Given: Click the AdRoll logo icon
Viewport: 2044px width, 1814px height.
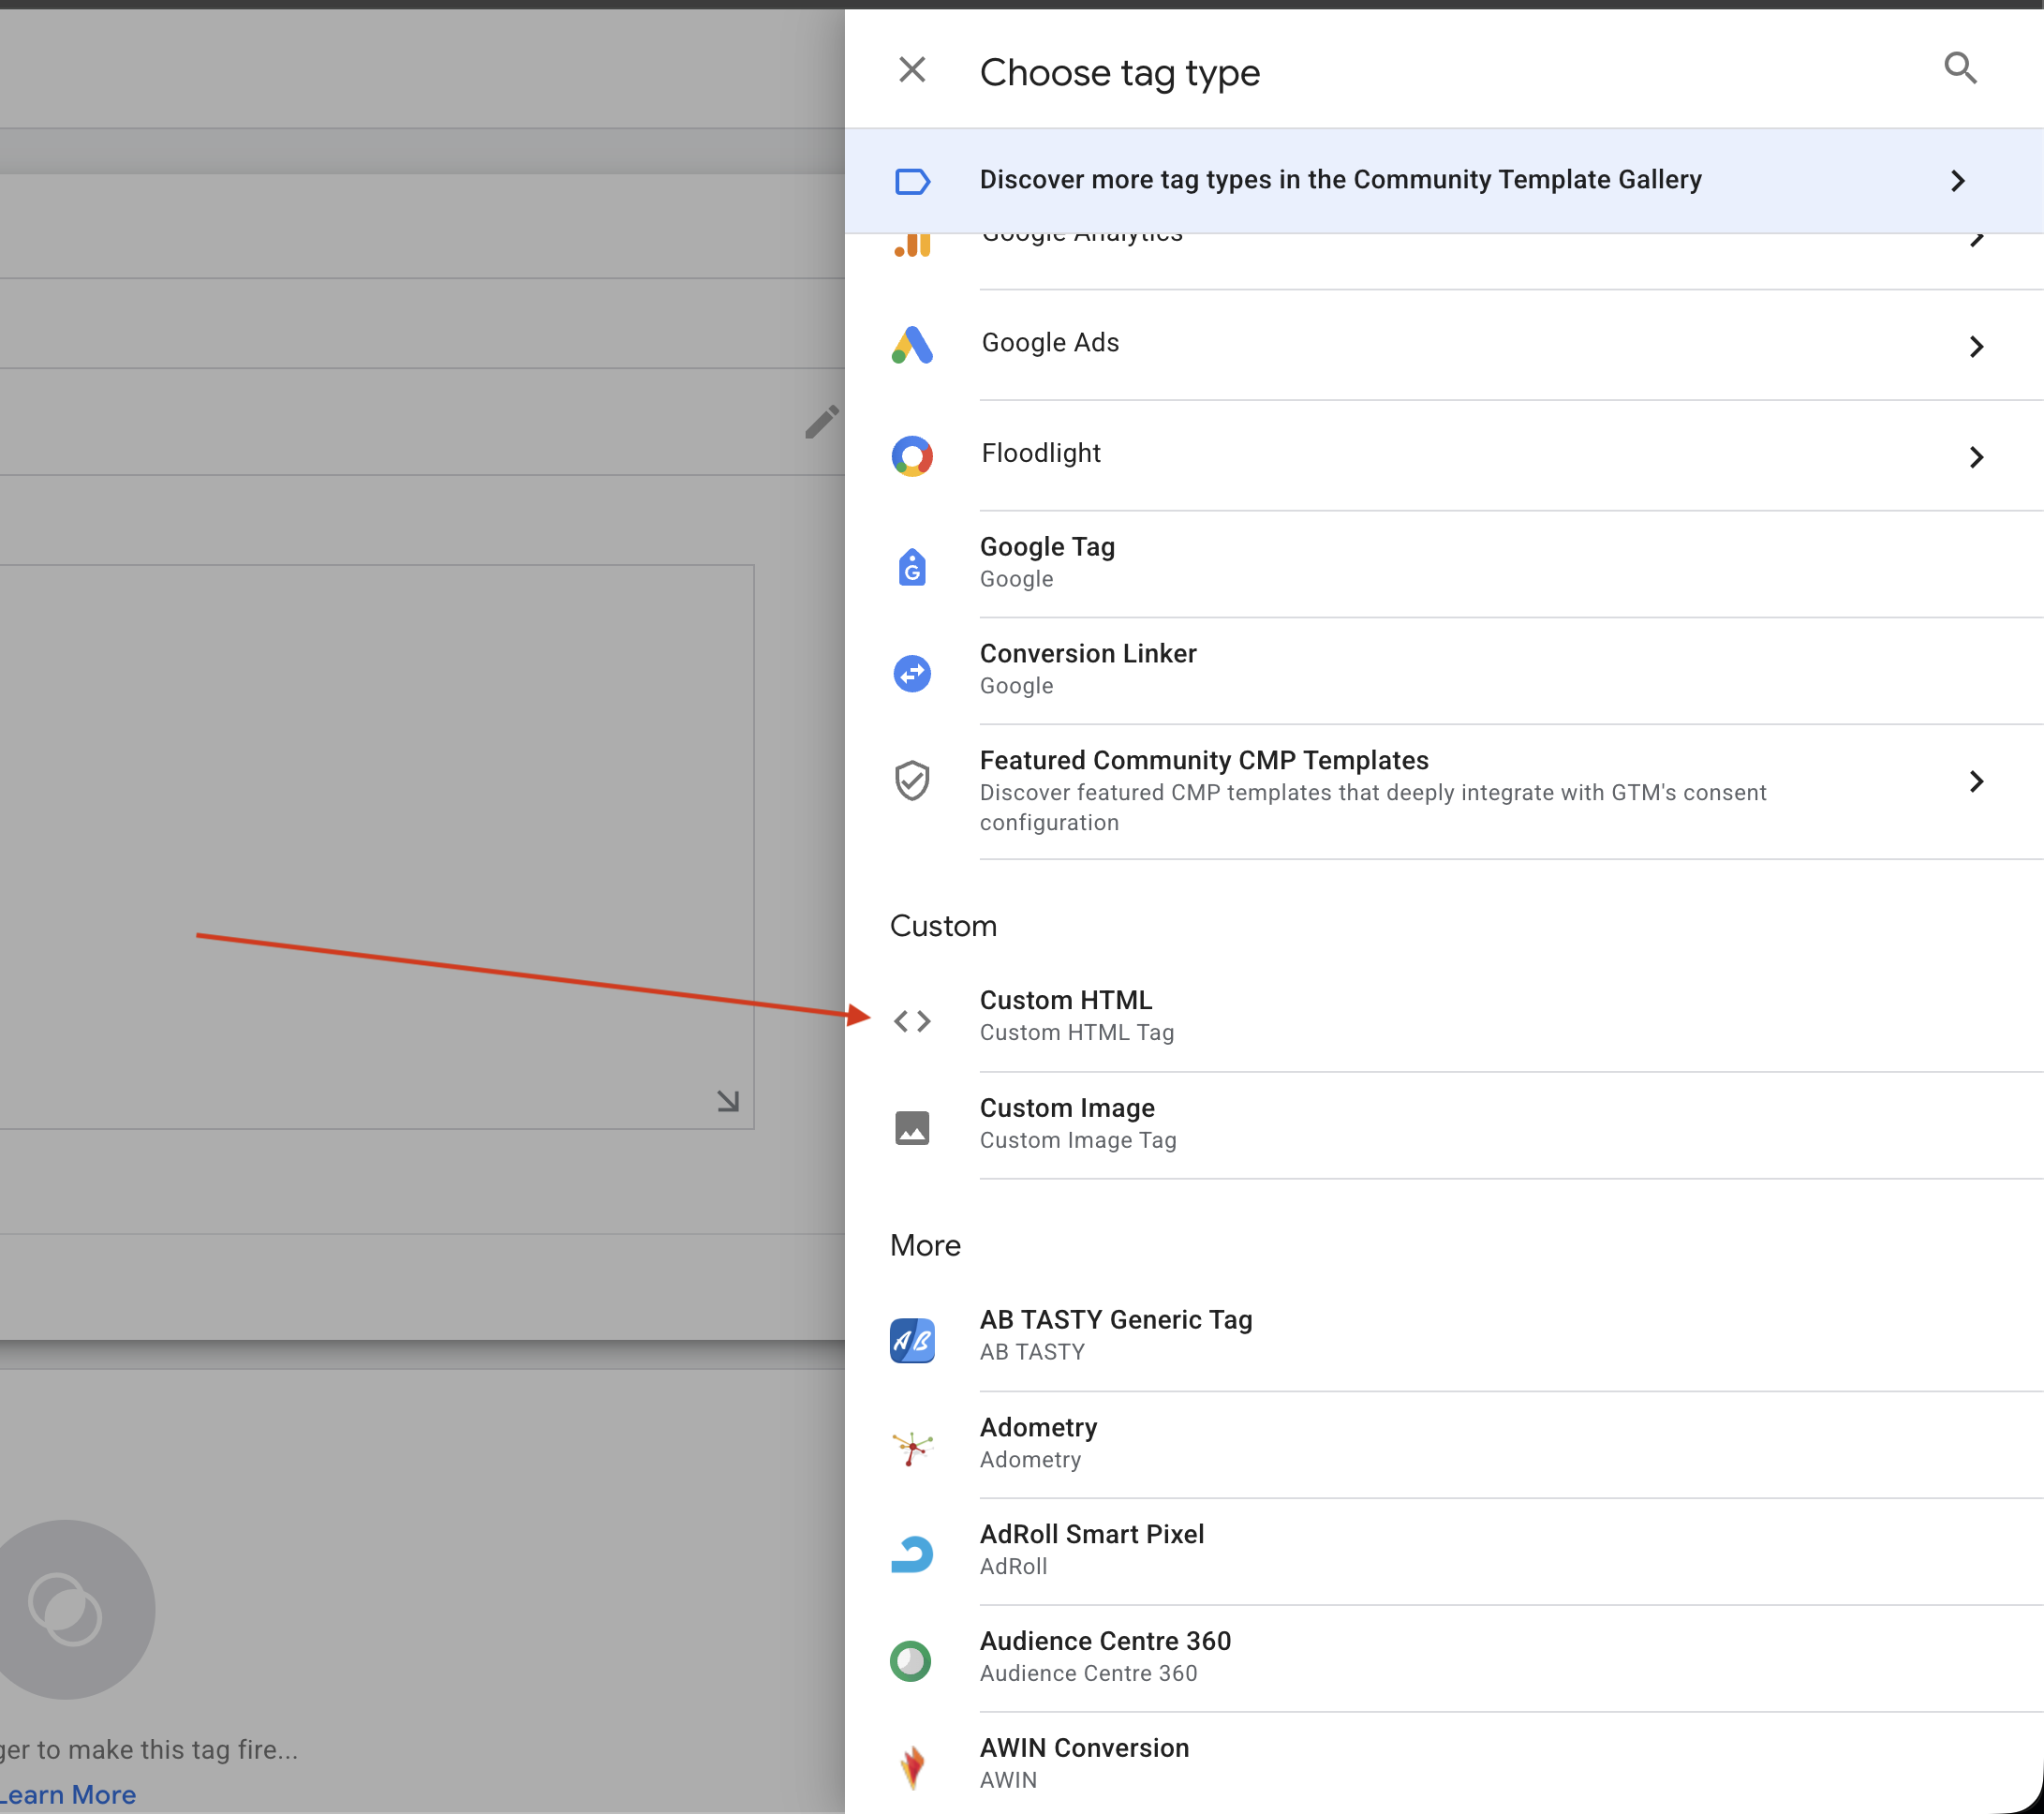Looking at the screenshot, I should 912,1554.
